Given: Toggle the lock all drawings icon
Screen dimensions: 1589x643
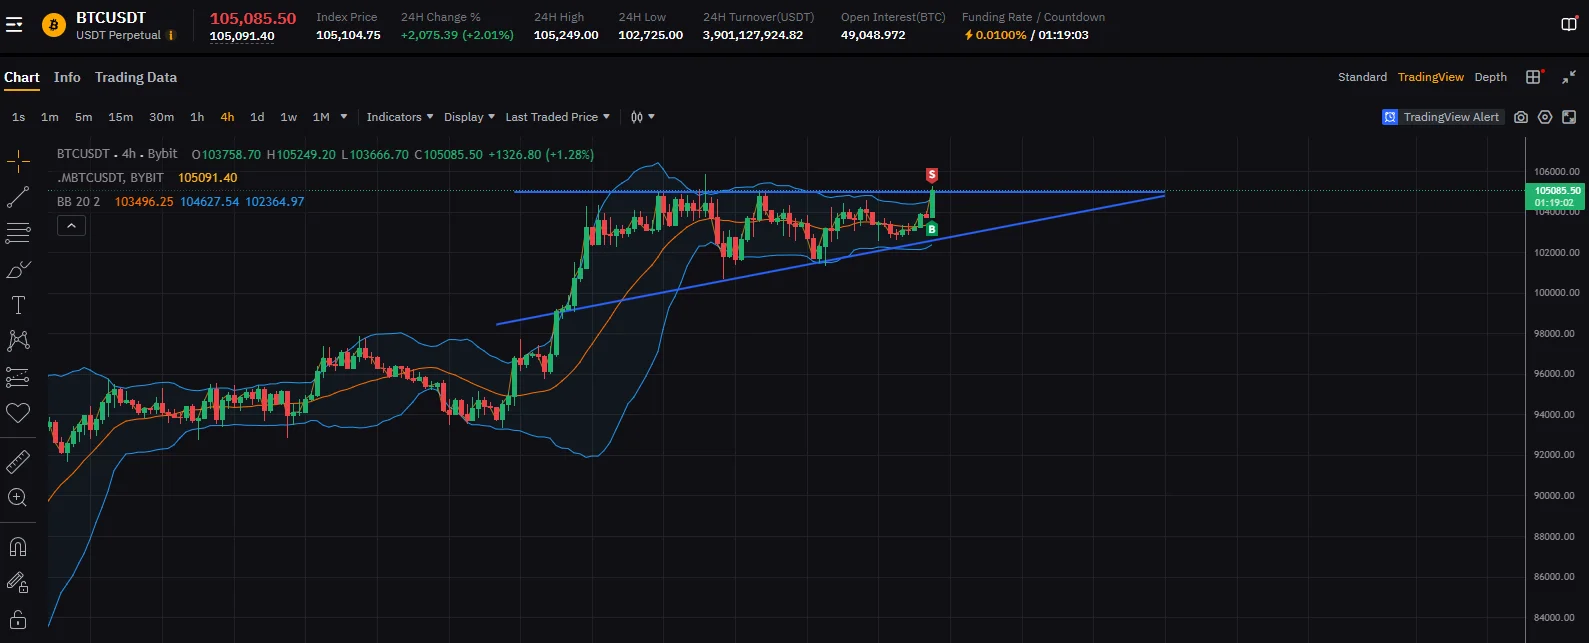Looking at the screenshot, I should tap(18, 618).
